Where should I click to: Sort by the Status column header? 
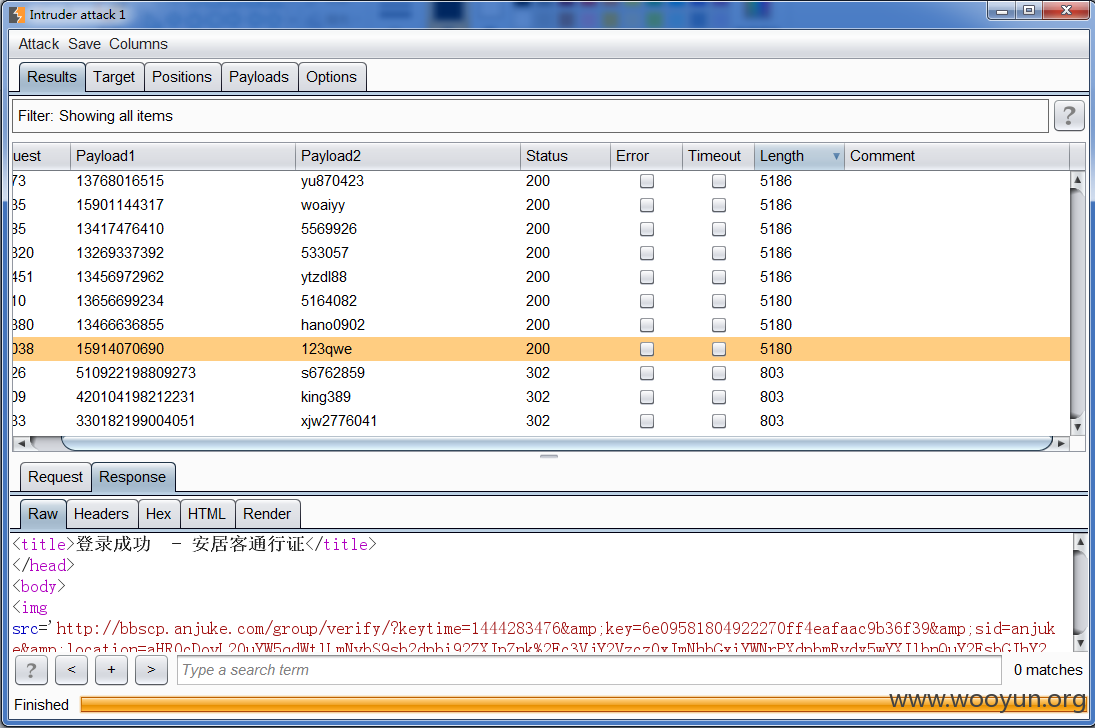point(566,156)
